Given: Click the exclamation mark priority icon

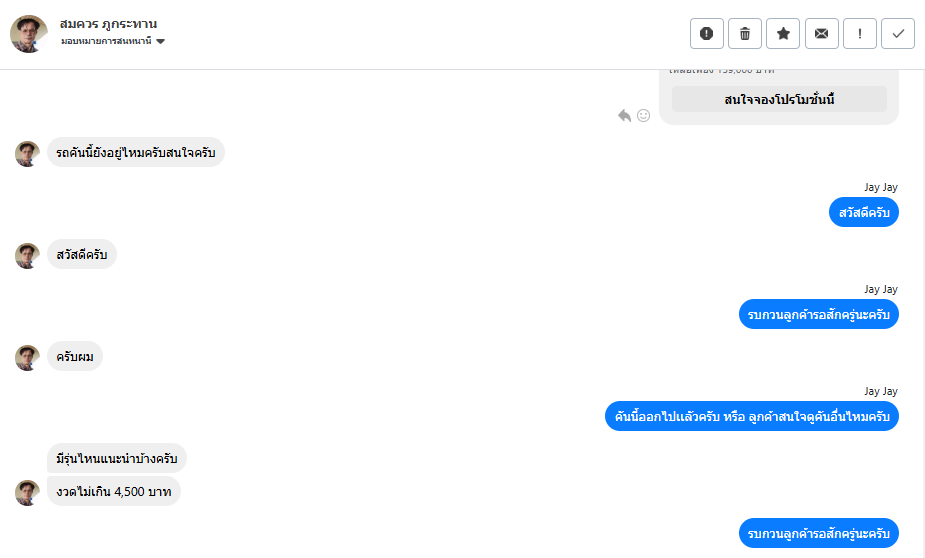Looking at the screenshot, I should [860, 34].
